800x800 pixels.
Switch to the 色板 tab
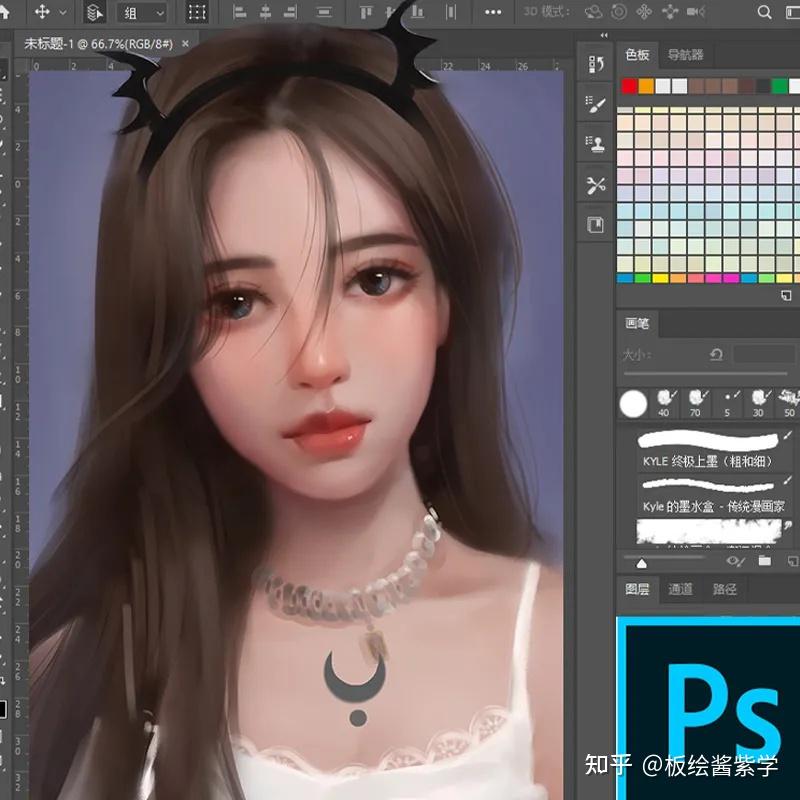637,55
